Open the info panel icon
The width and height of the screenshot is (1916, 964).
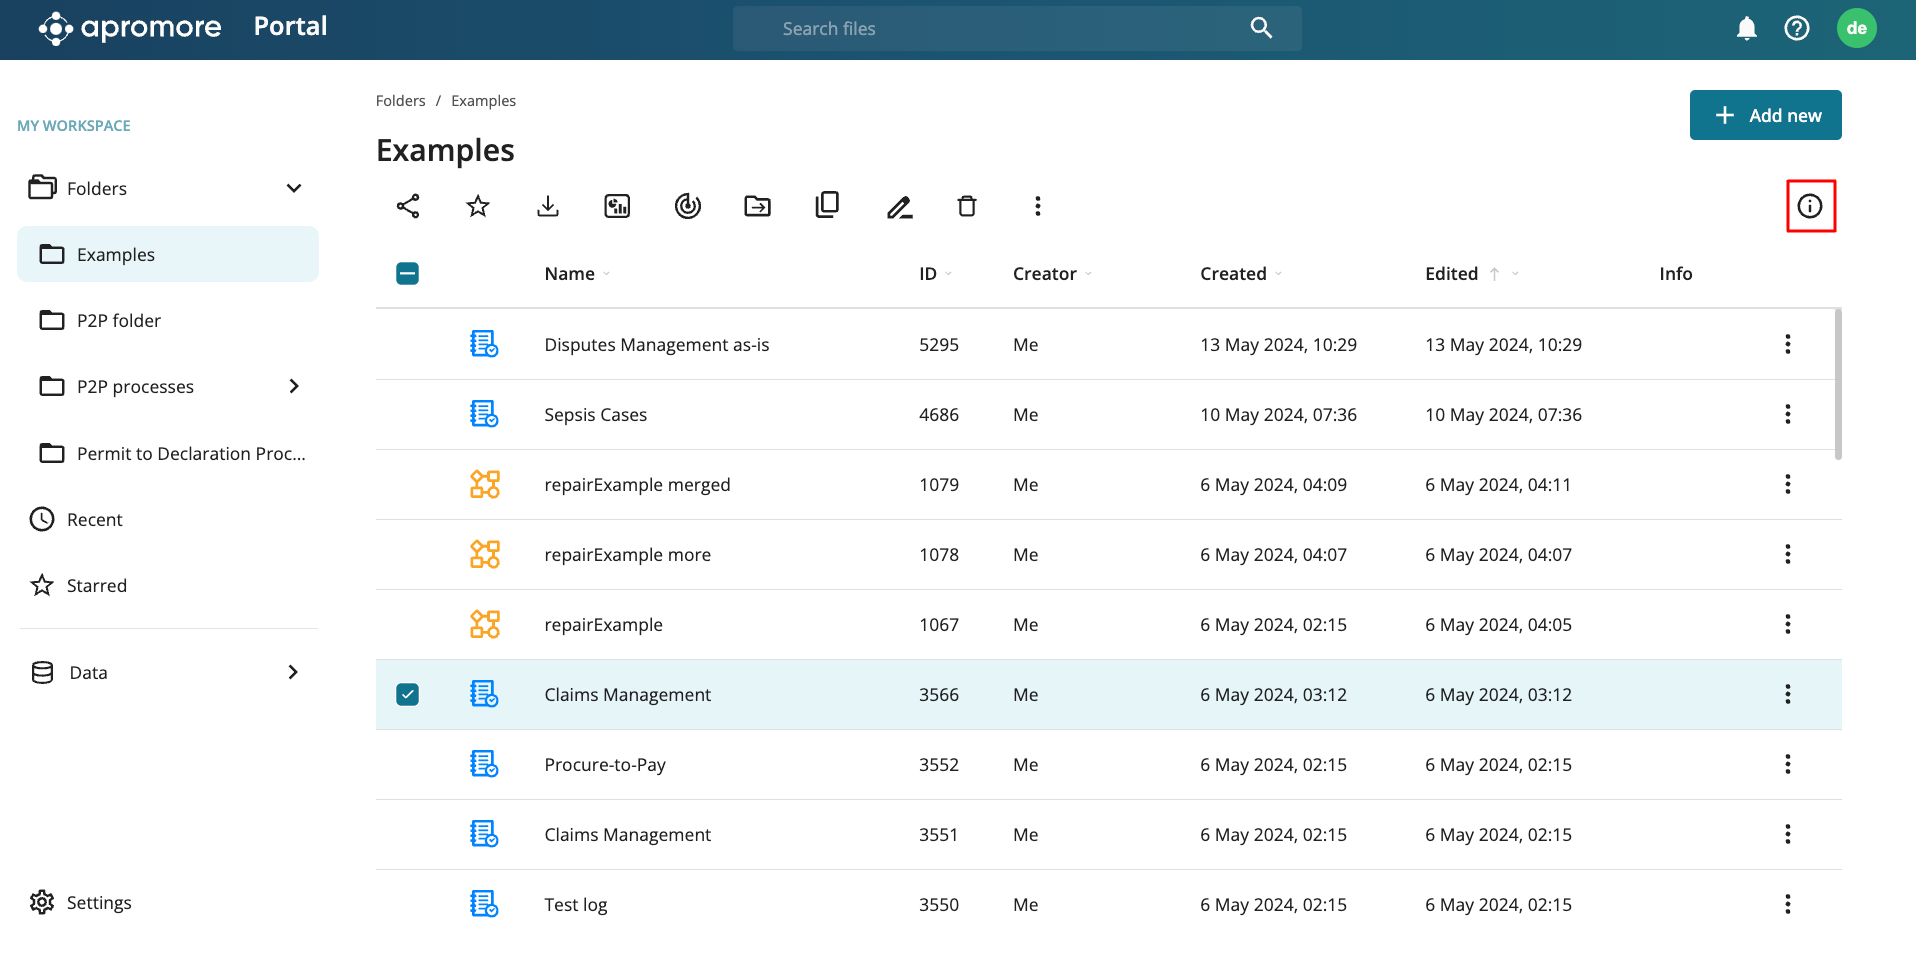(1810, 206)
